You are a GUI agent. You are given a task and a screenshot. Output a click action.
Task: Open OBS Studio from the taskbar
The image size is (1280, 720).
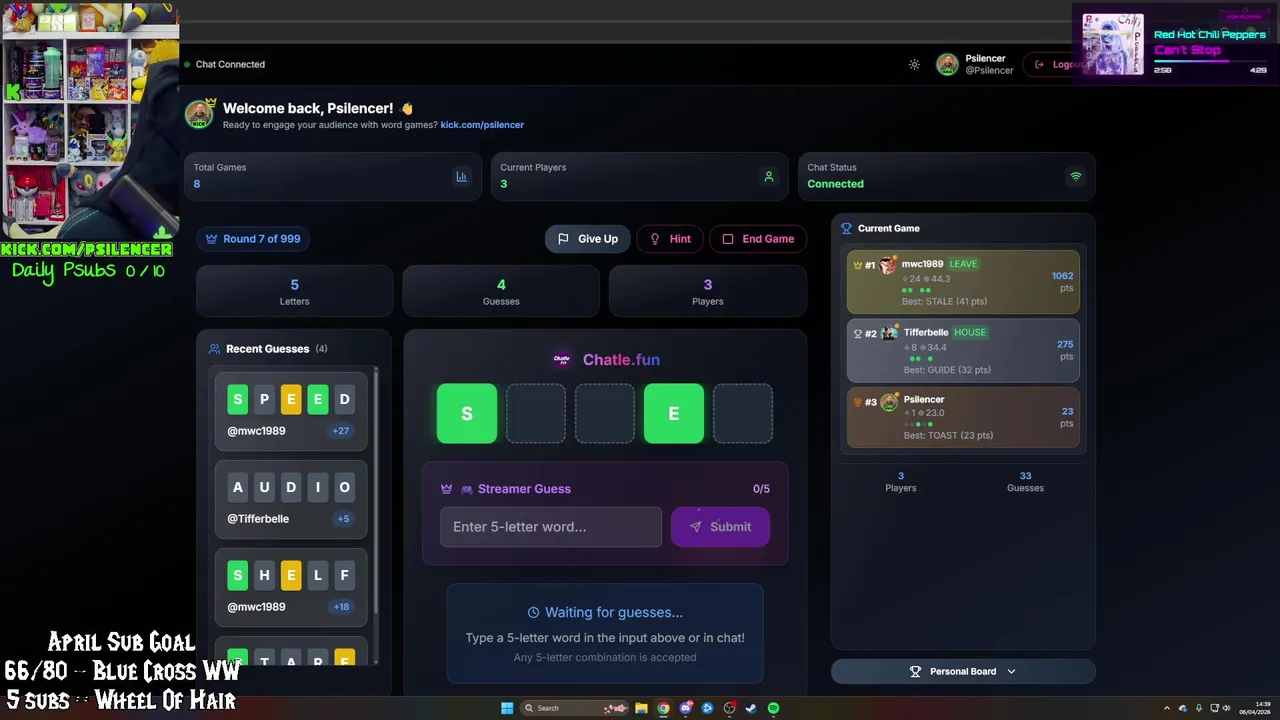point(728,708)
